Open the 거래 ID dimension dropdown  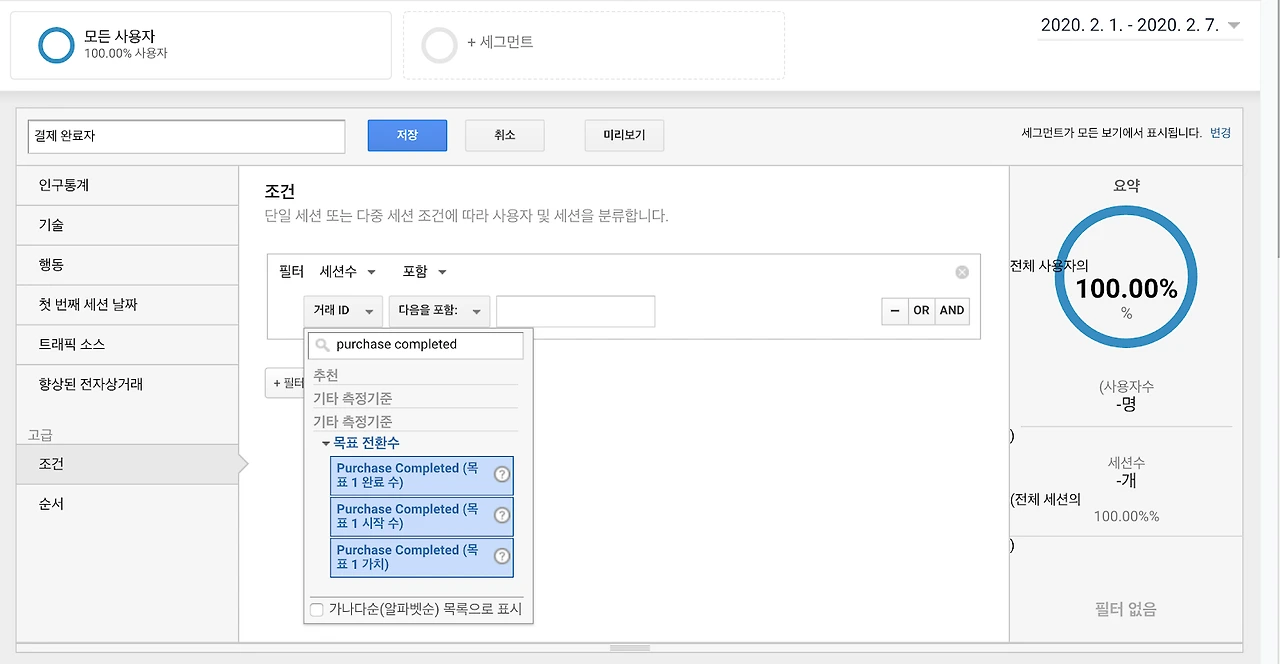343,311
